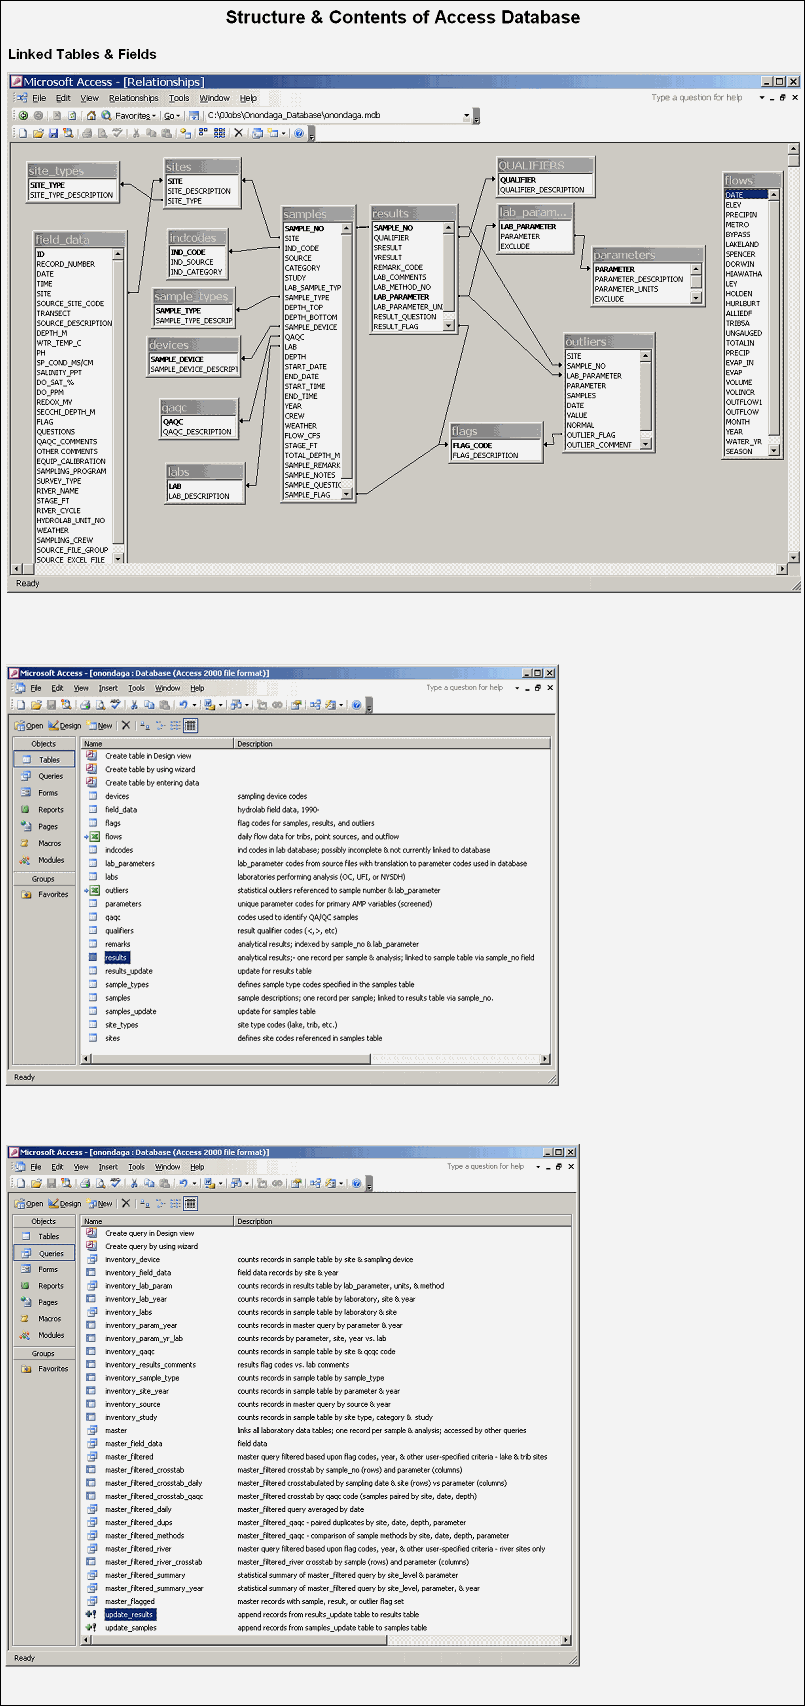Click Details view icon in Tables window
The height and width of the screenshot is (1706, 805).
190,726
